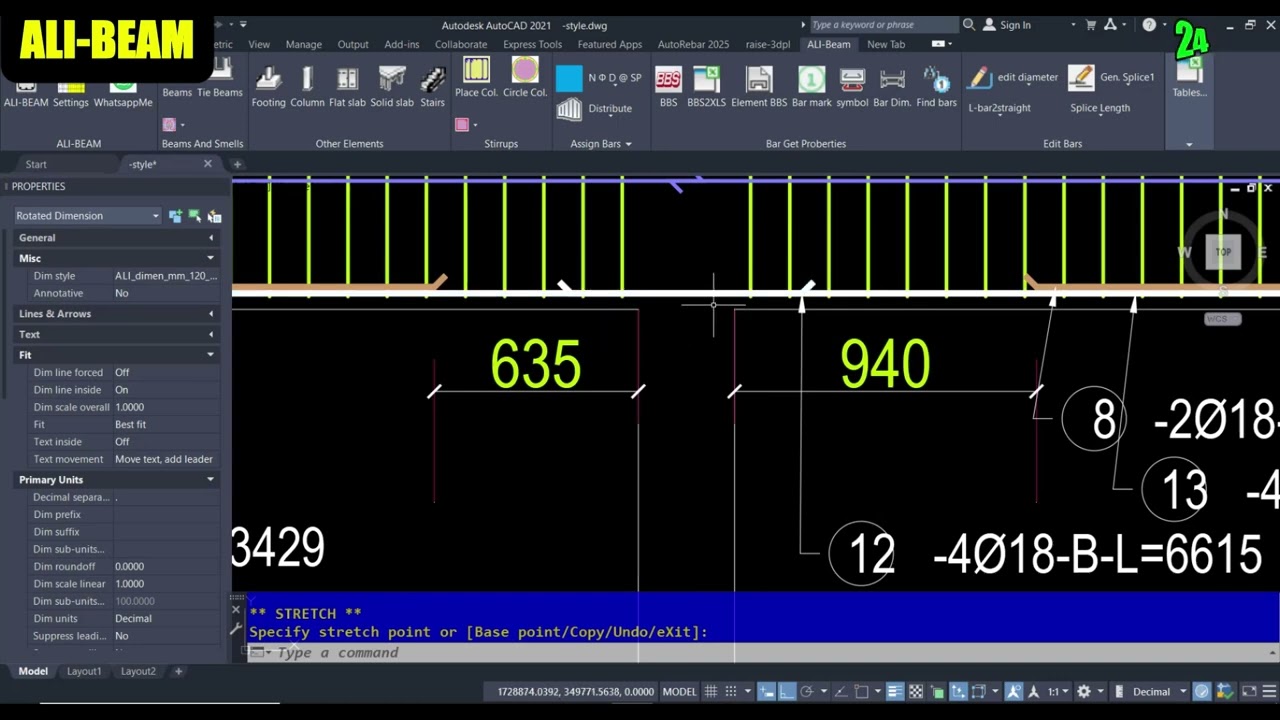
Task: Toggle snap mode dots in status bar
Action: pos(731,691)
